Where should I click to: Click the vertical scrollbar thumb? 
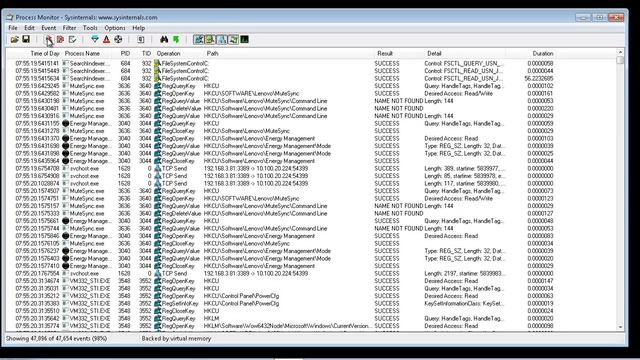click(620, 60)
